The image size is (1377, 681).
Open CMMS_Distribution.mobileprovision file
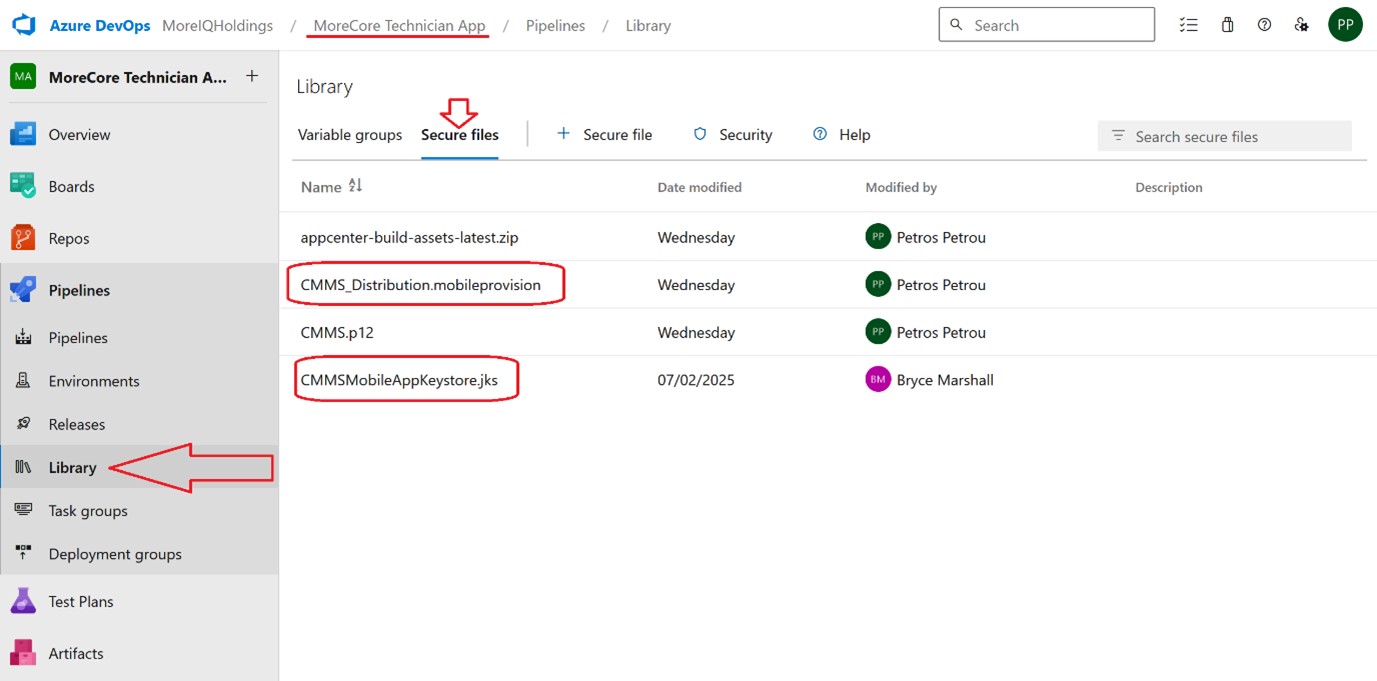(420, 285)
